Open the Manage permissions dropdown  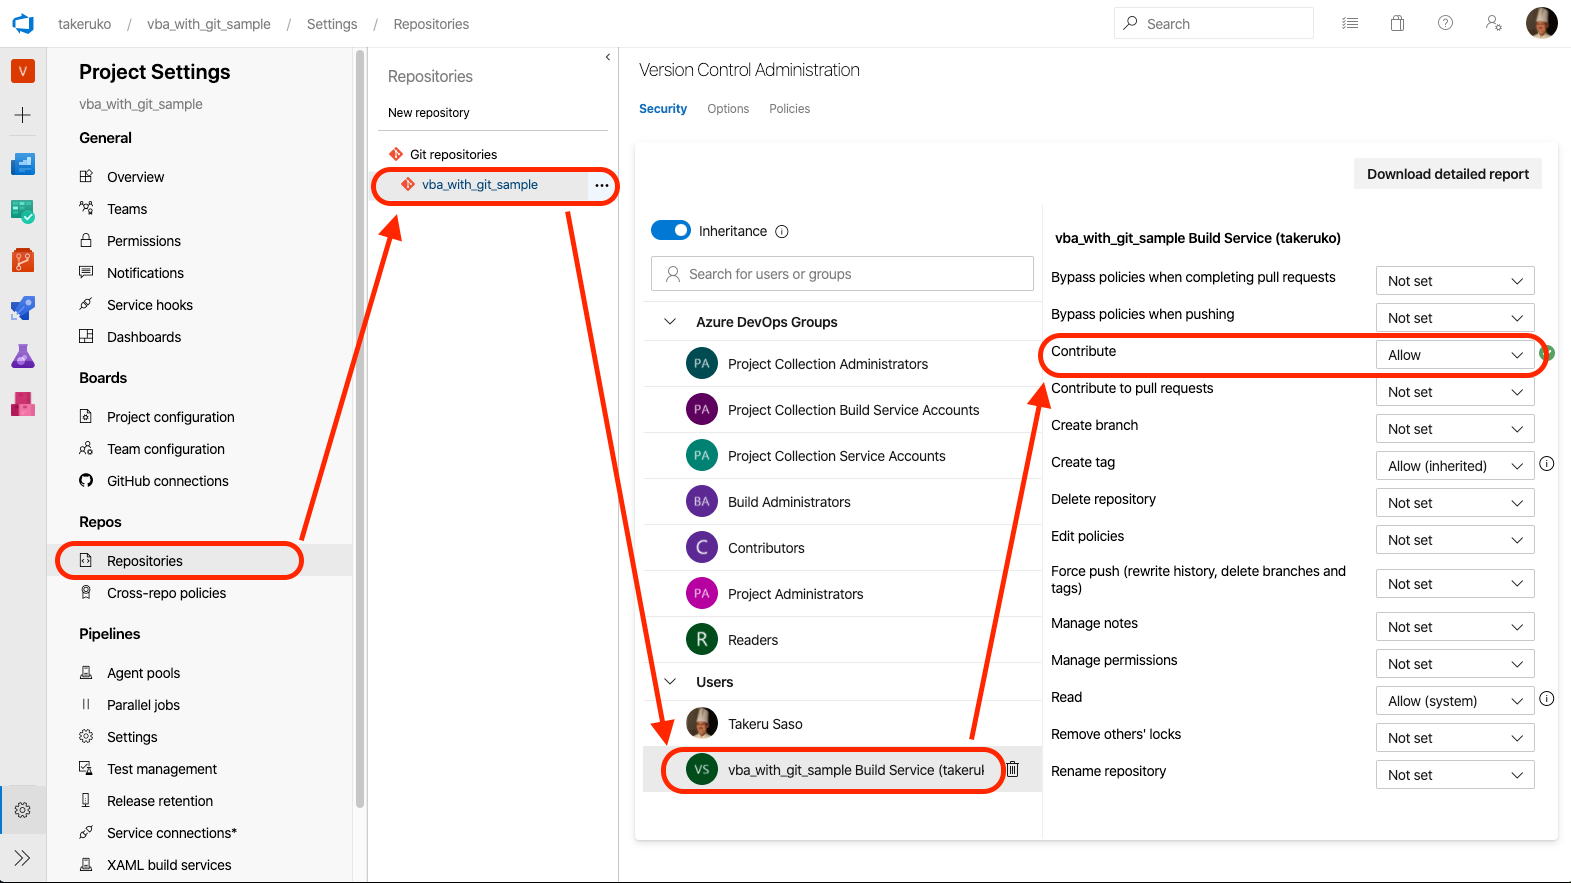click(x=1455, y=664)
